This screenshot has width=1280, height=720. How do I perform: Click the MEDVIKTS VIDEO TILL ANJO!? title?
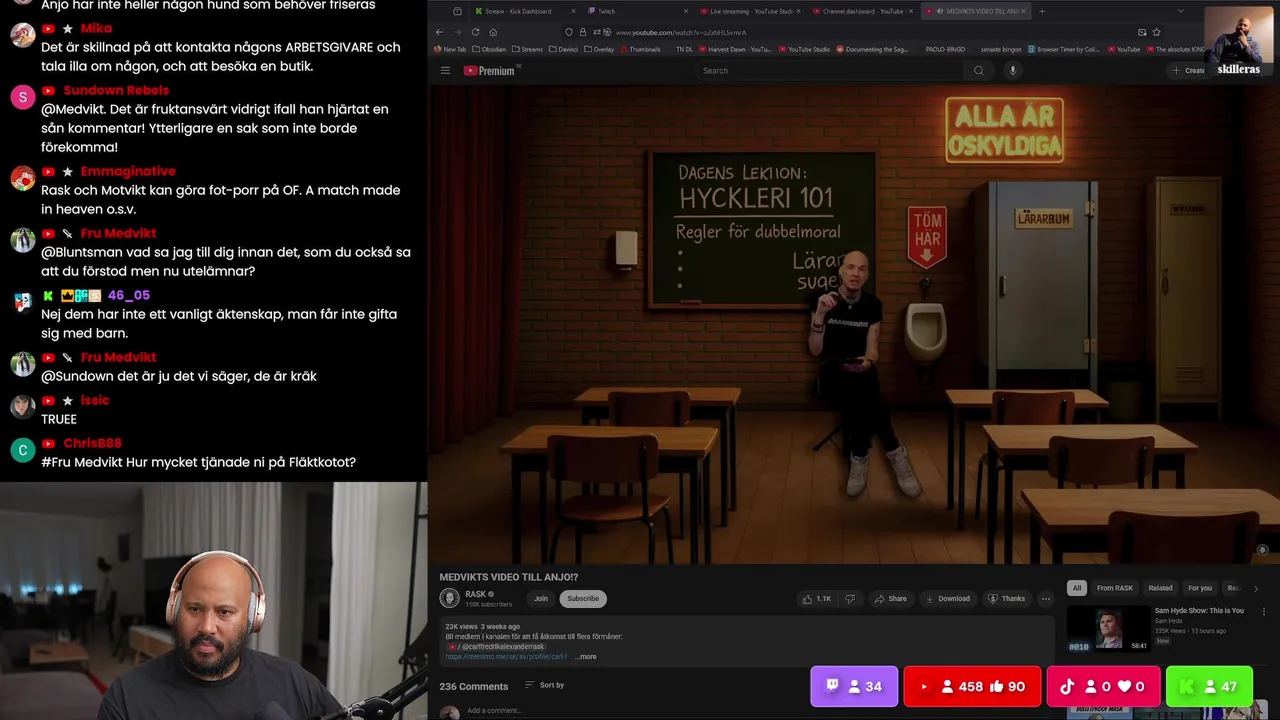[509, 577]
